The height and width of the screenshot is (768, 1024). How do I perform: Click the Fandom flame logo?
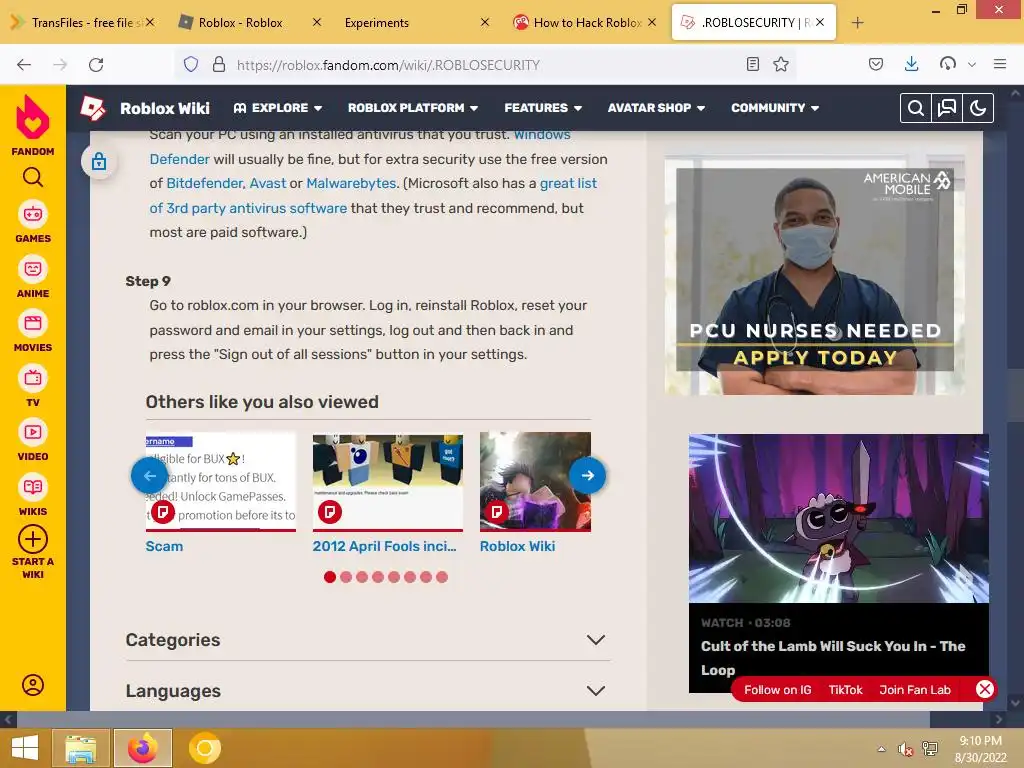point(33,118)
